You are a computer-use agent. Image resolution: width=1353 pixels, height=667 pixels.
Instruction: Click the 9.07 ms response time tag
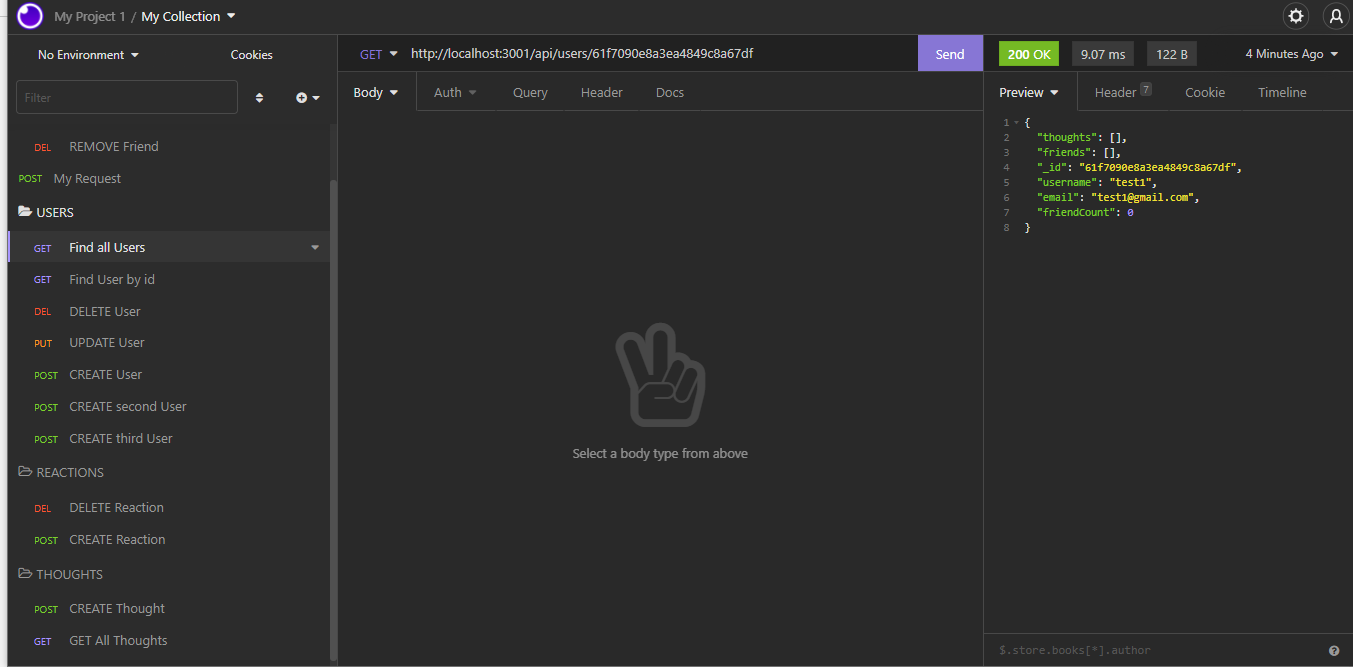1102,54
